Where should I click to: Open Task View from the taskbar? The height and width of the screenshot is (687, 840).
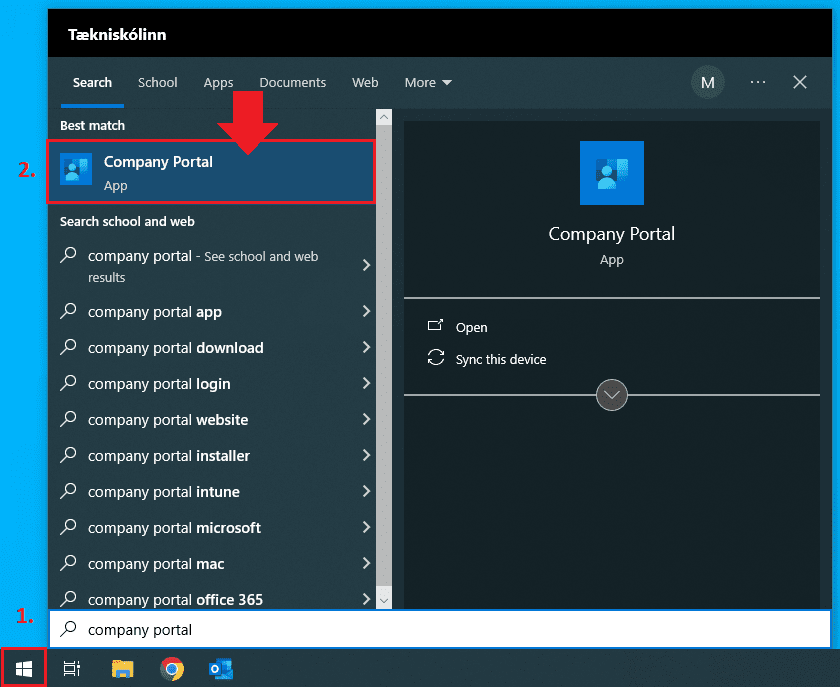click(72, 669)
